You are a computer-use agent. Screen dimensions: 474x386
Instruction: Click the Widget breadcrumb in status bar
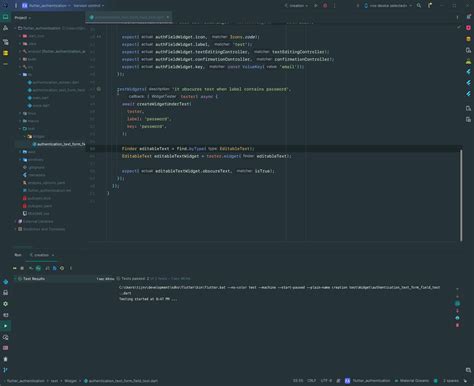tap(70, 381)
